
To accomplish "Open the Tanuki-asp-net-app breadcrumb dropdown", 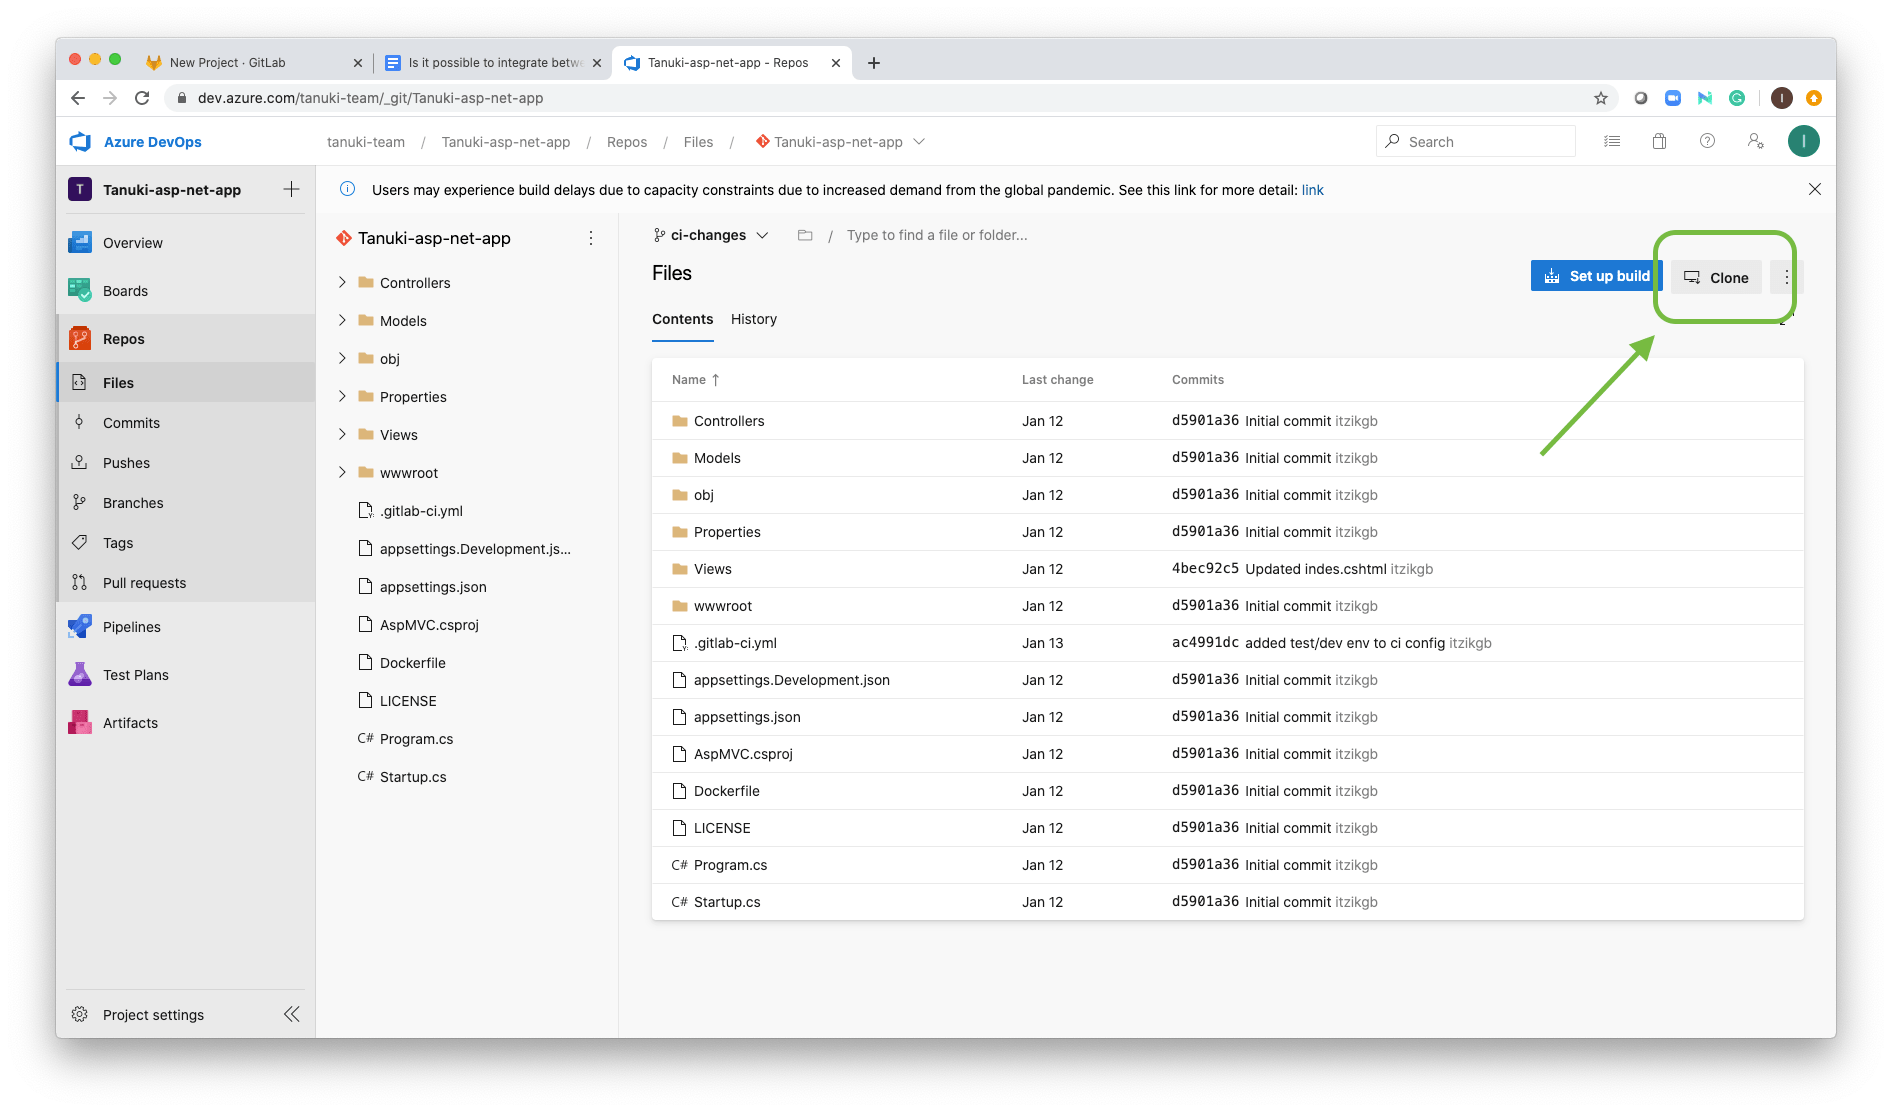I will click(920, 141).
